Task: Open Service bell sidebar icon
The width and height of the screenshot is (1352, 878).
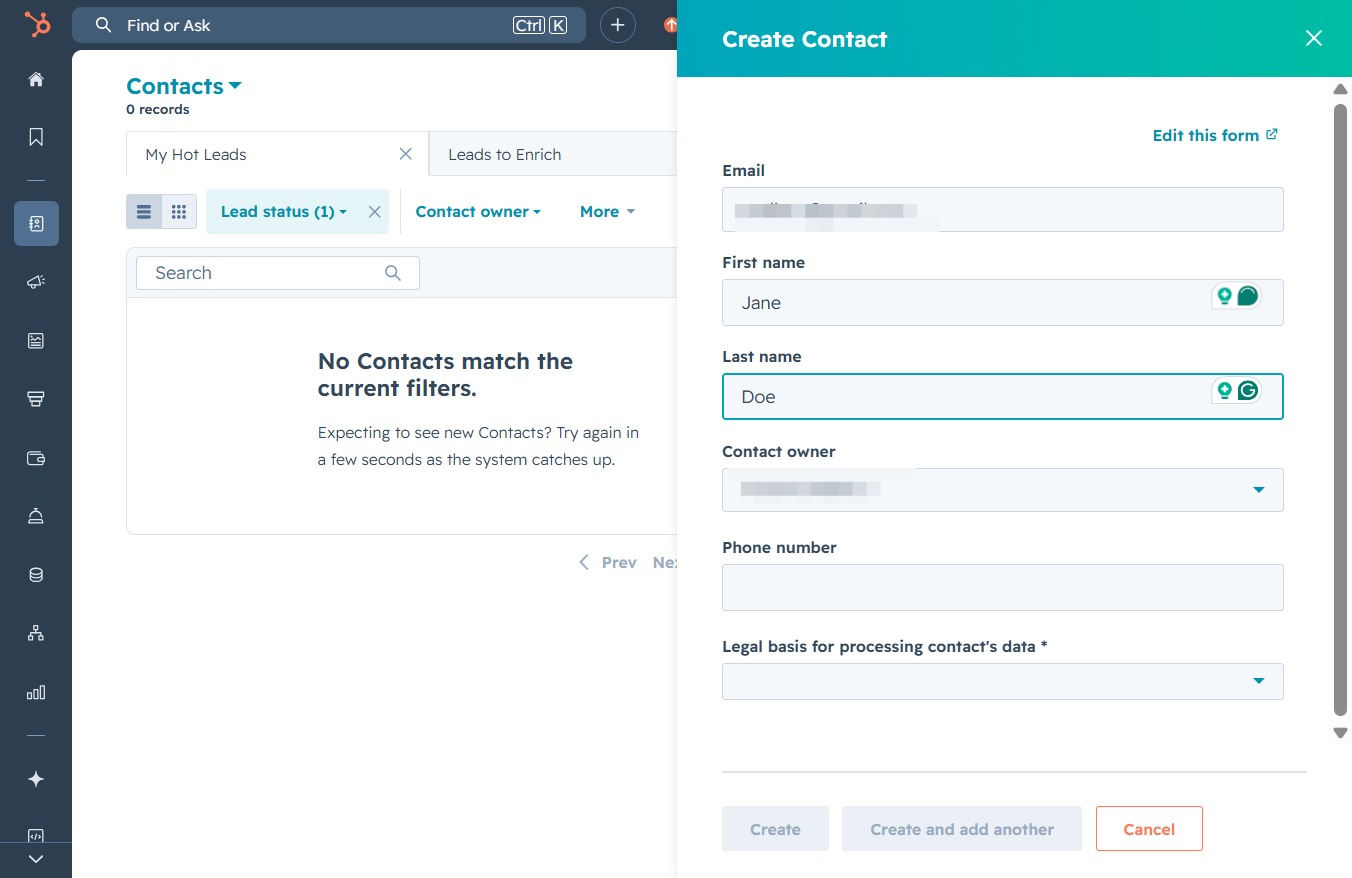Action: click(36, 516)
